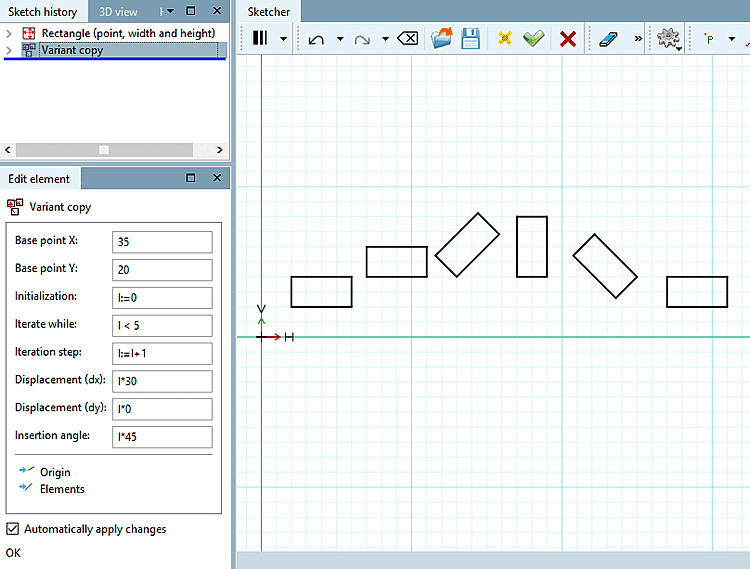Image resolution: width=750 pixels, height=569 pixels.
Task: Click the green checkmark accept icon
Action: click(x=533, y=38)
